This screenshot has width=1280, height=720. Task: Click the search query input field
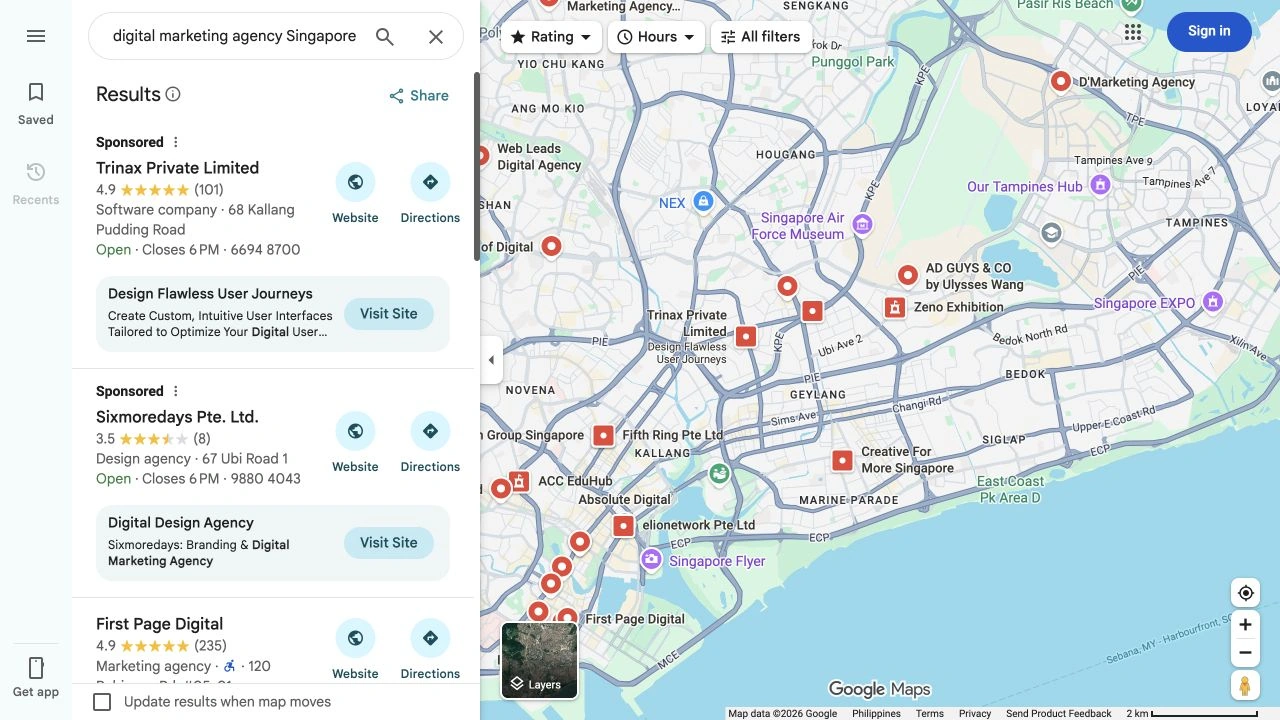[x=234, y=36]
